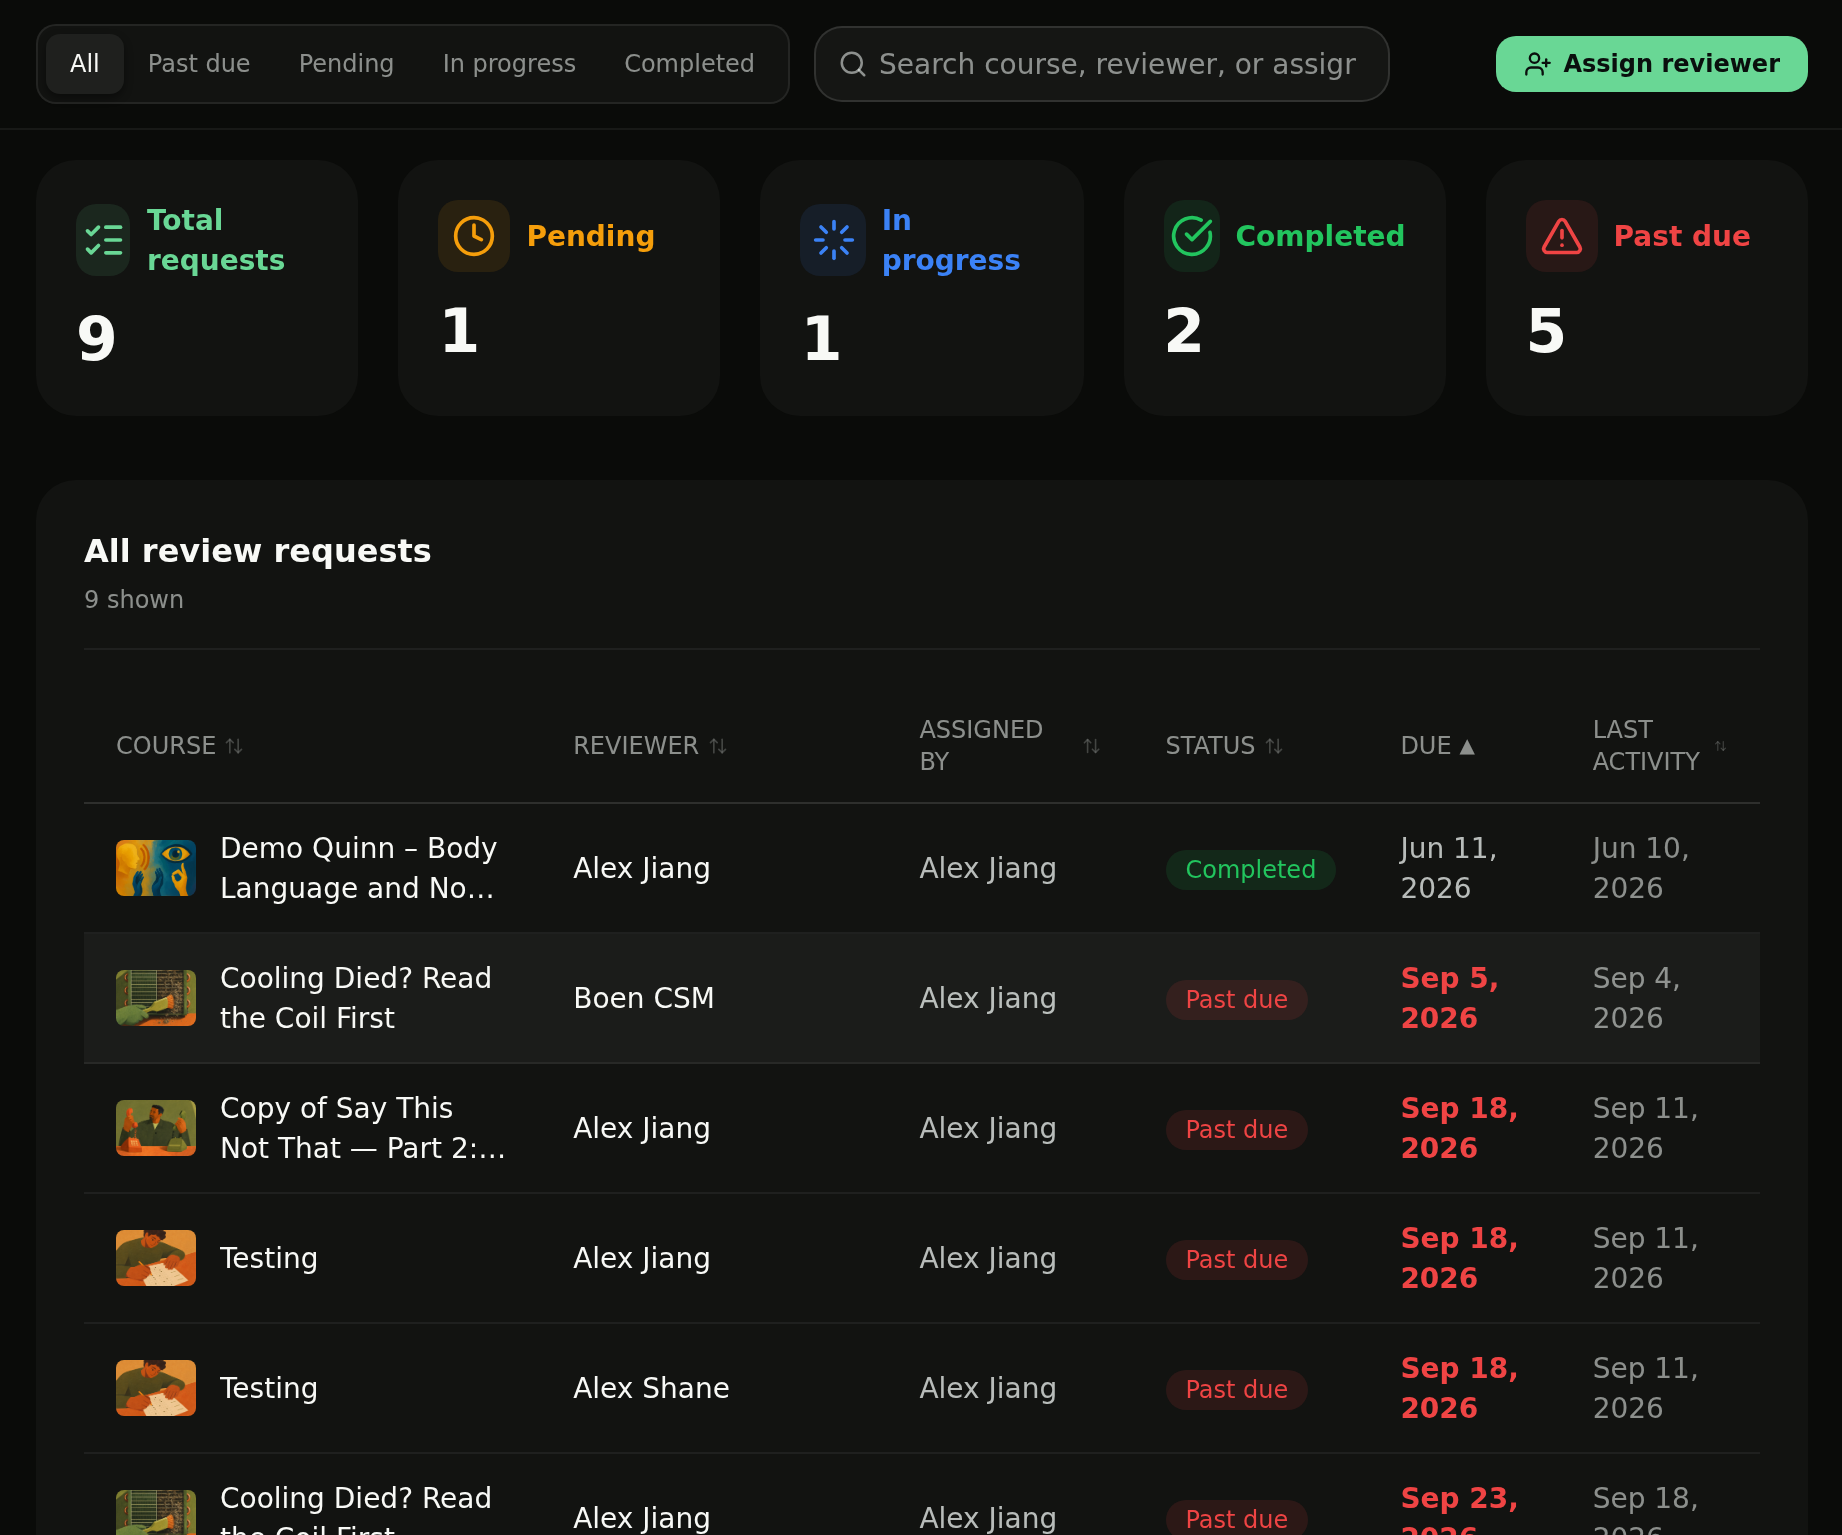1842x1535 pixels.
Task: Click the add-user icon in Assign reviewer
Action: [x=1537, y=64]
